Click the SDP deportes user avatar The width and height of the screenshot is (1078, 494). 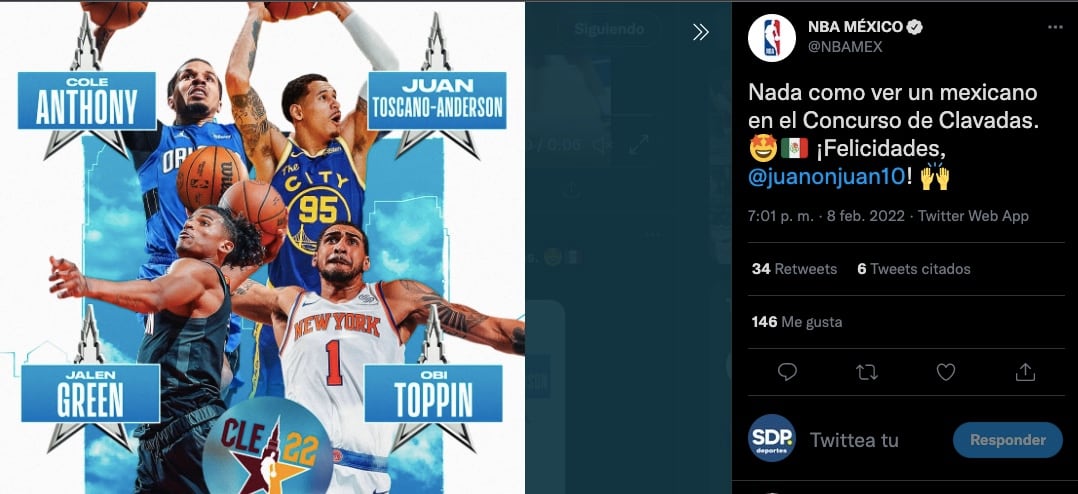pyautogui.click(x=771, y=438)
